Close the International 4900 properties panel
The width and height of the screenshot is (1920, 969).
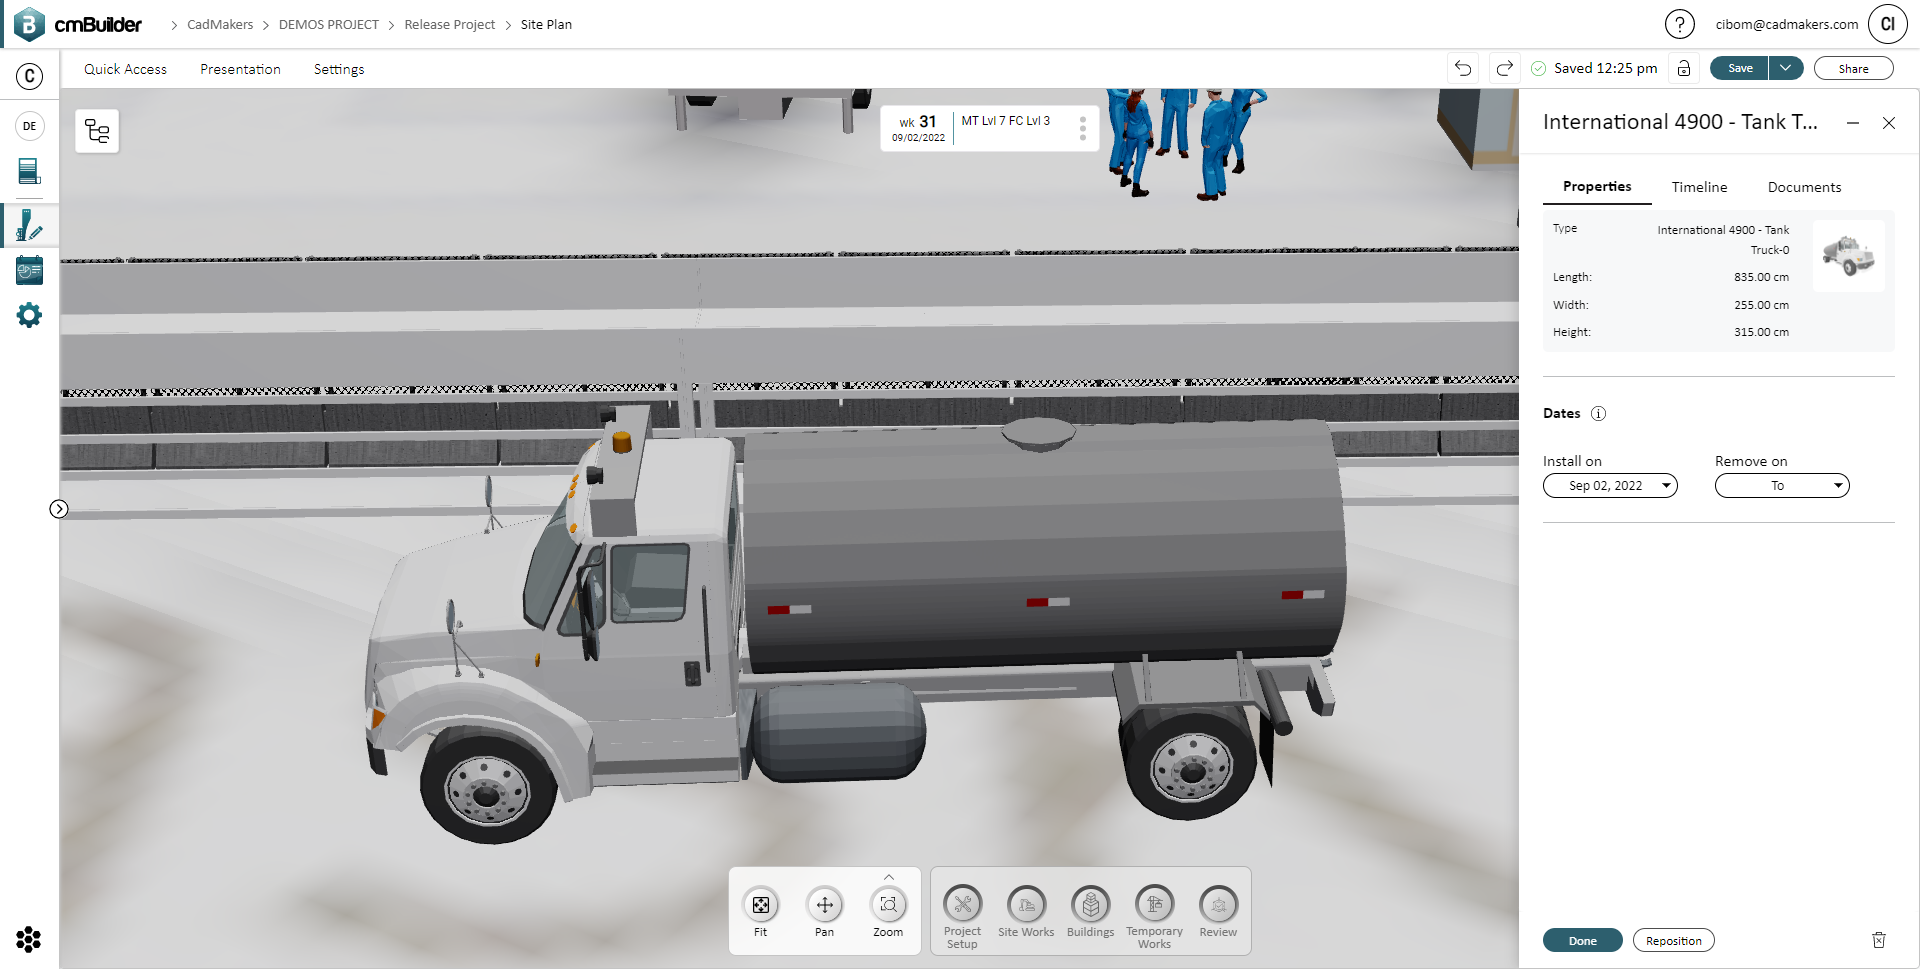pyautogui.click(x=1889, y=123)
